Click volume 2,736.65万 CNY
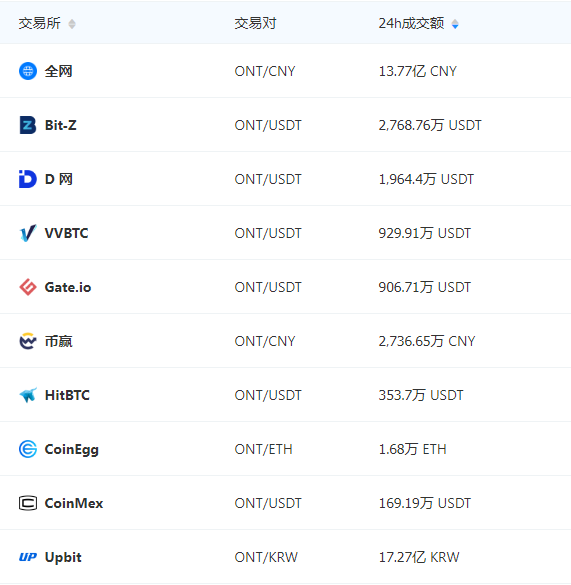 (427, 341)
